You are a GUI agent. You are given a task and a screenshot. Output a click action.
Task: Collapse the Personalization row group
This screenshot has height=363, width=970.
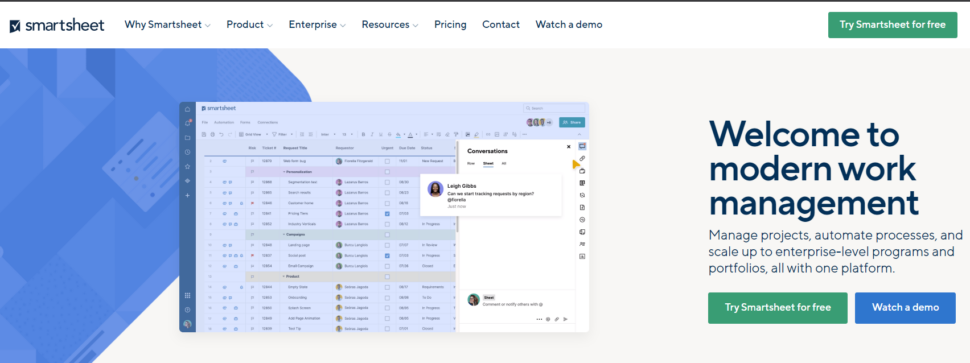coord(284,171)
